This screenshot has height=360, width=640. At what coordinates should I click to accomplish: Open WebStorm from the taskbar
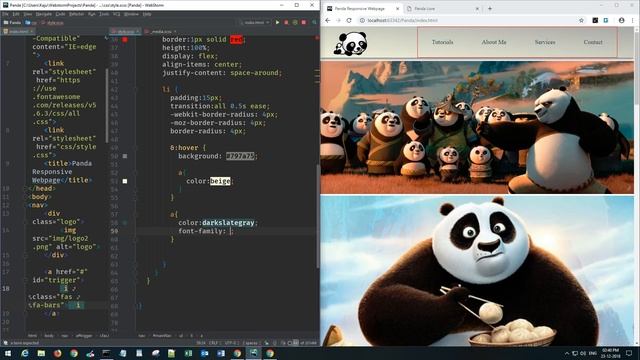[253, 353]
